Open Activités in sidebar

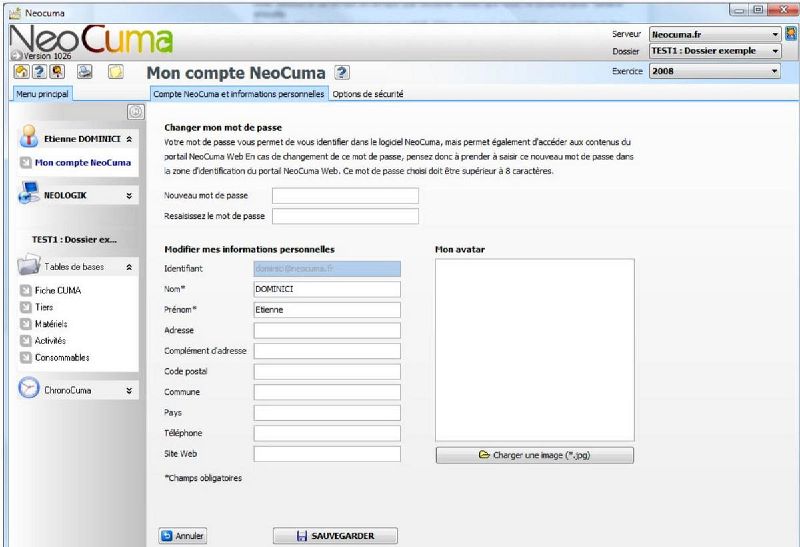50,341
